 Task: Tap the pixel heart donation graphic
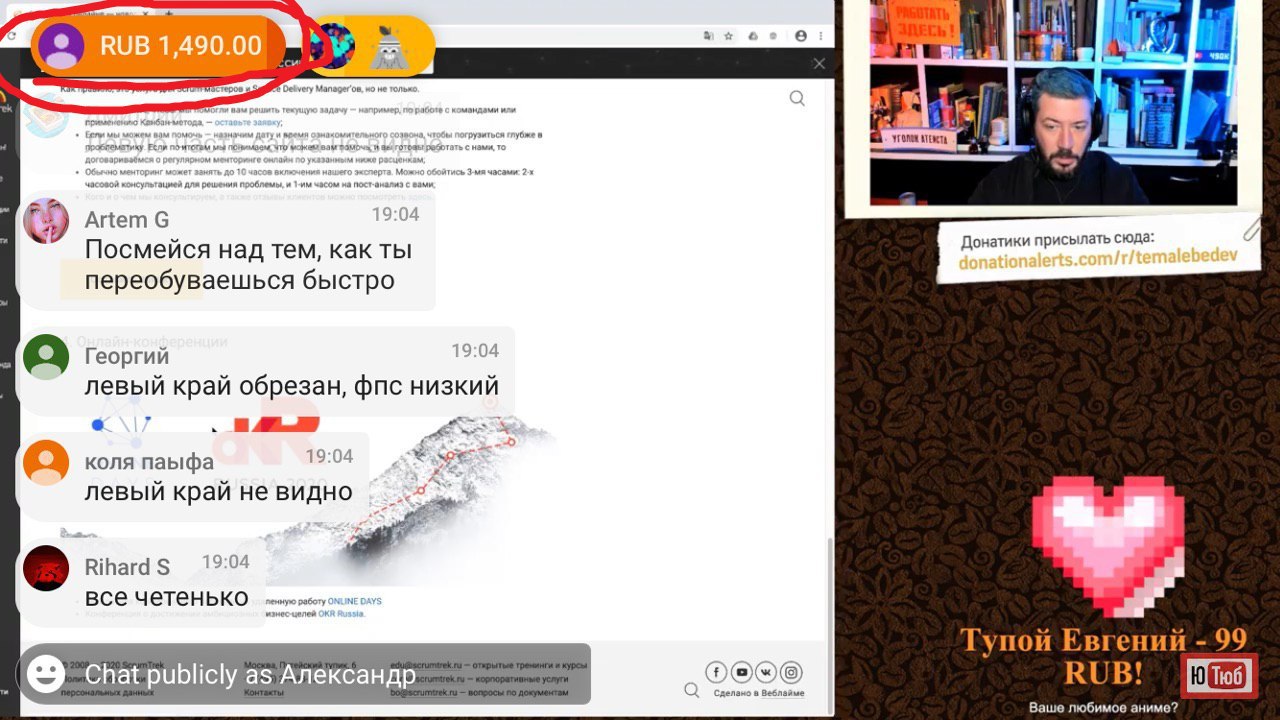1109,545
